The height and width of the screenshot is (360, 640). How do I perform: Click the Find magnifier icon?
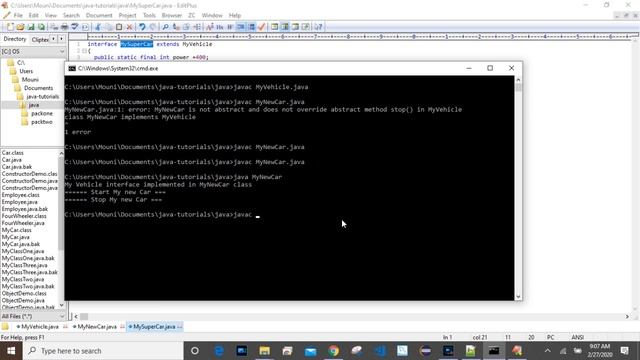point(165,27)
